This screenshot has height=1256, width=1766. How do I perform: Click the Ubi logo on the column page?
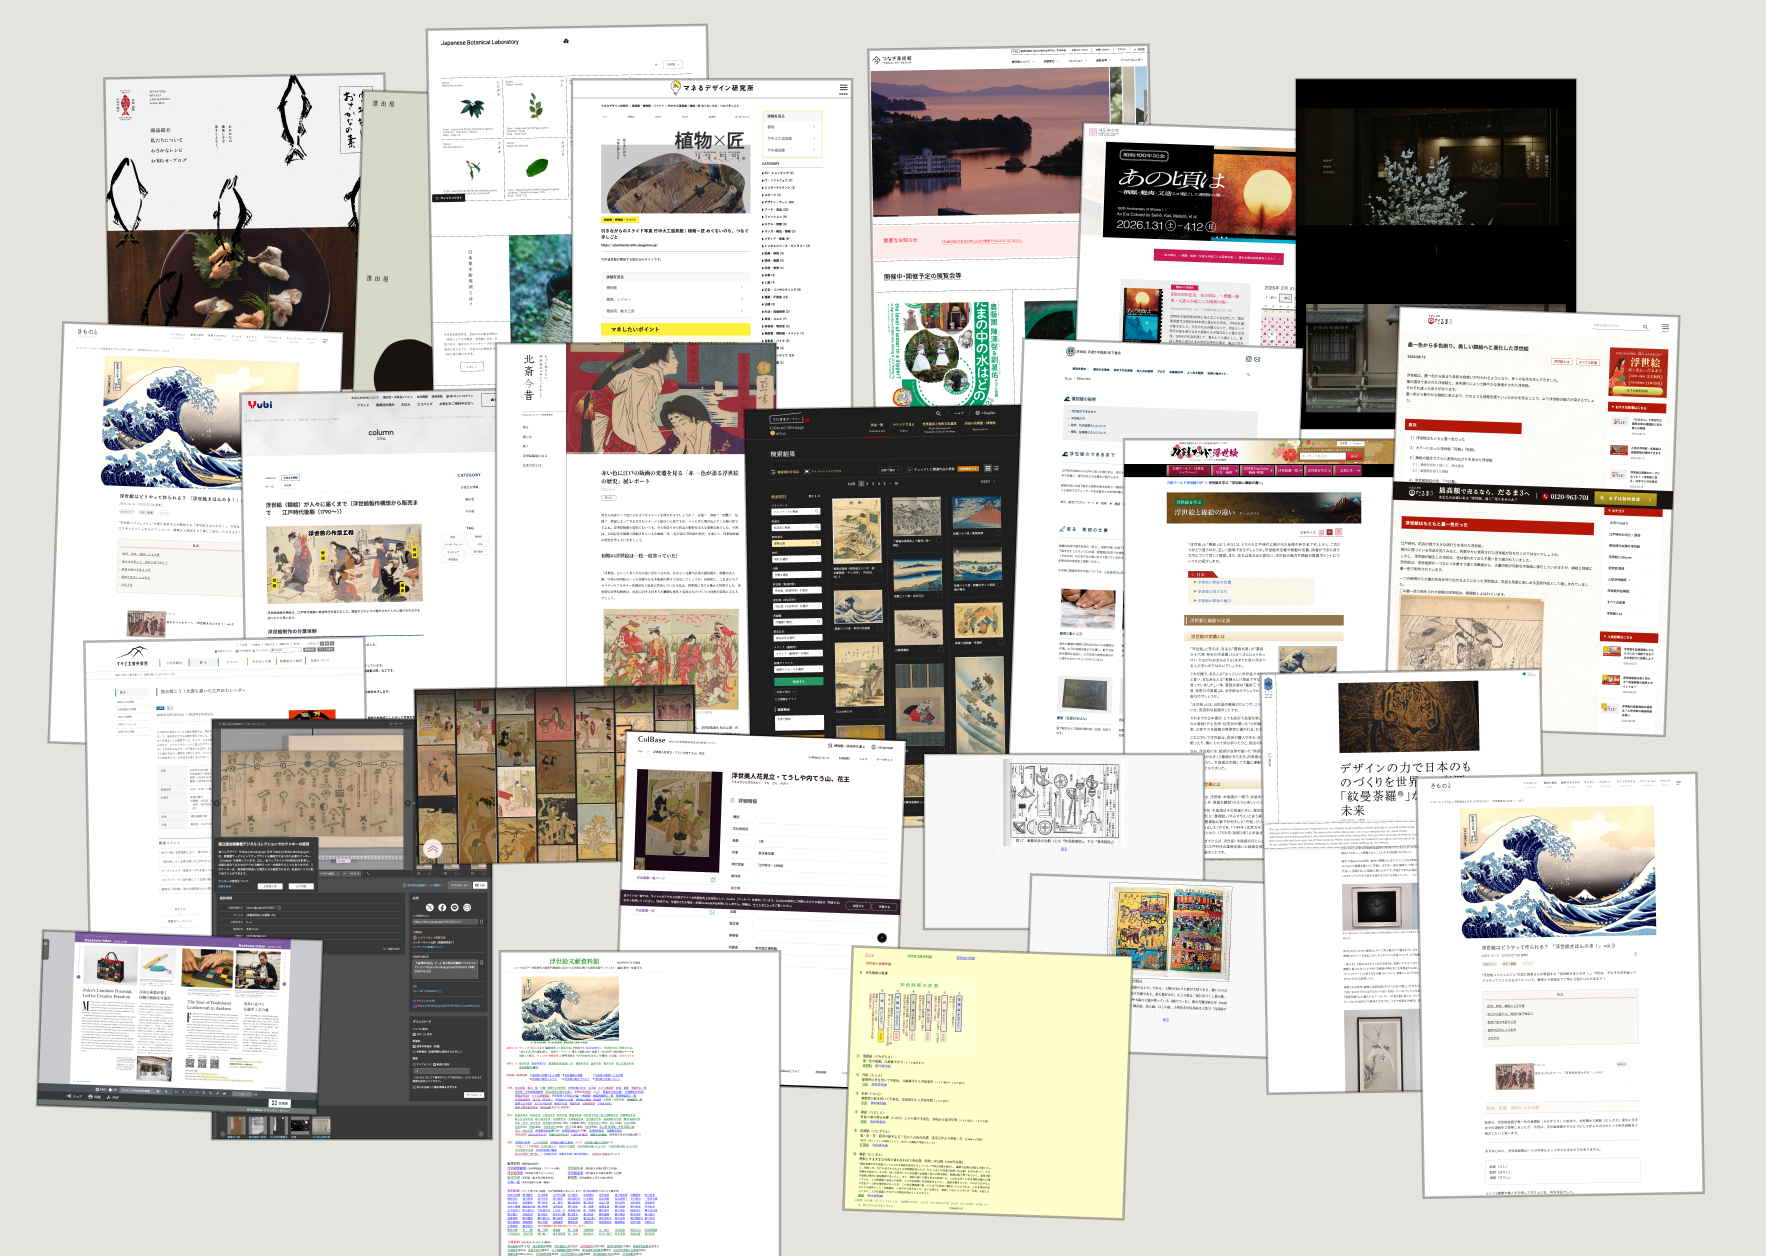260,405
